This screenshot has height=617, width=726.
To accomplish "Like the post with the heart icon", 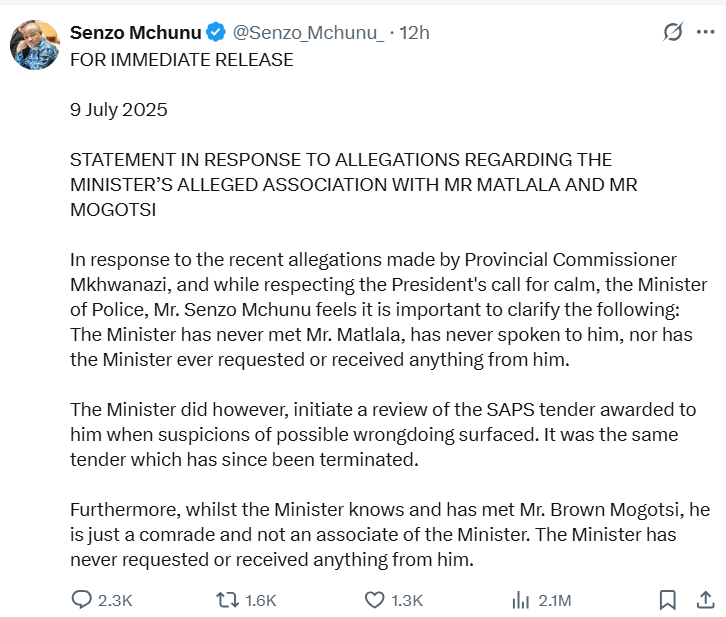I will click(374, 600).
